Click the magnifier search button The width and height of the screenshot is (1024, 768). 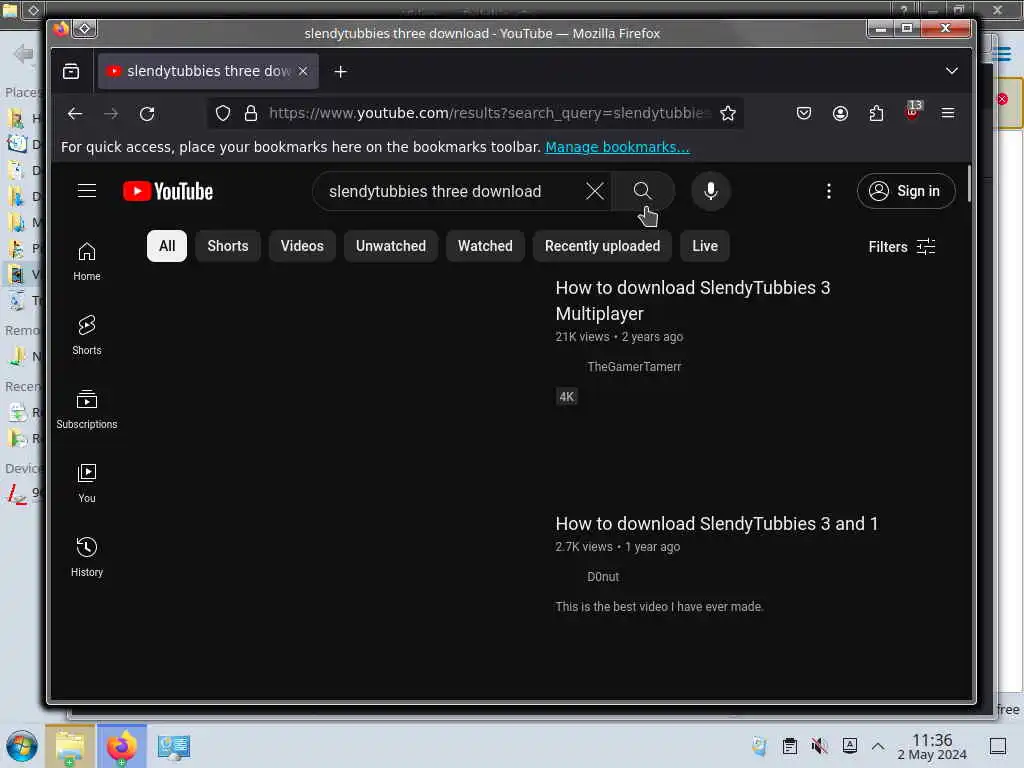click(643, 191)
